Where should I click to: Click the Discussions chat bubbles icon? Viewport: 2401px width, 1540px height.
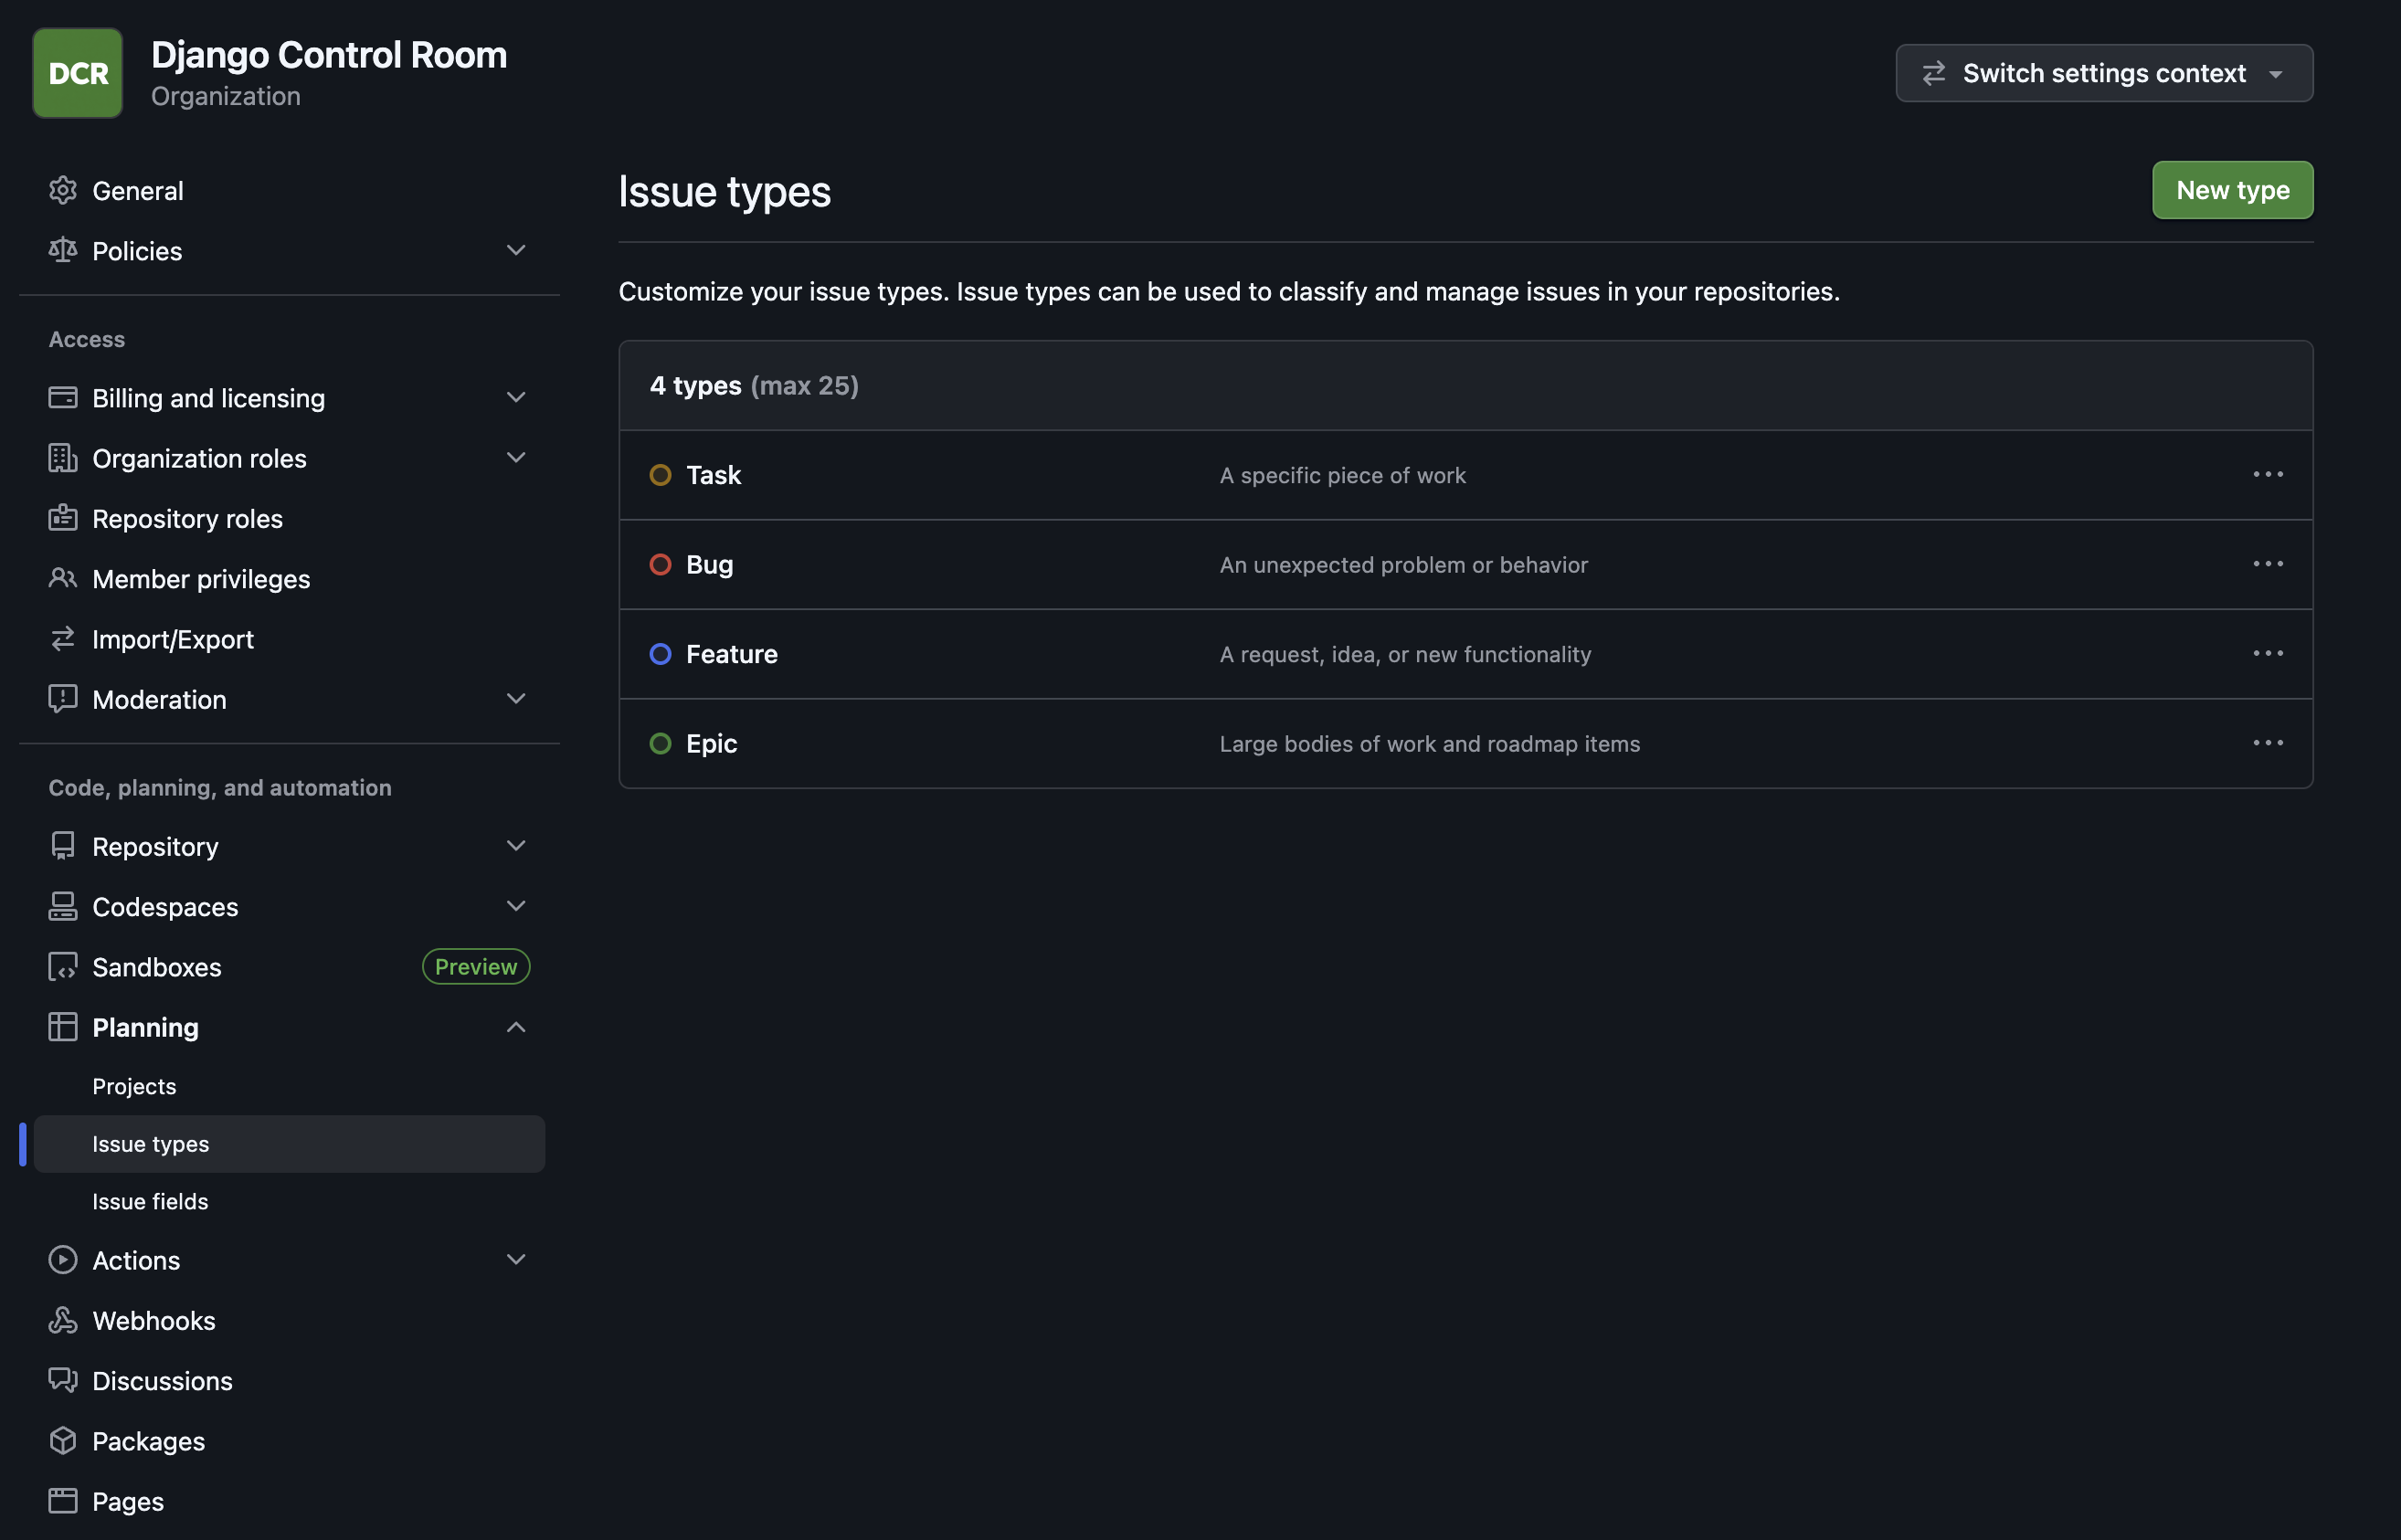pyautogui.click(x=63, y=1380)
